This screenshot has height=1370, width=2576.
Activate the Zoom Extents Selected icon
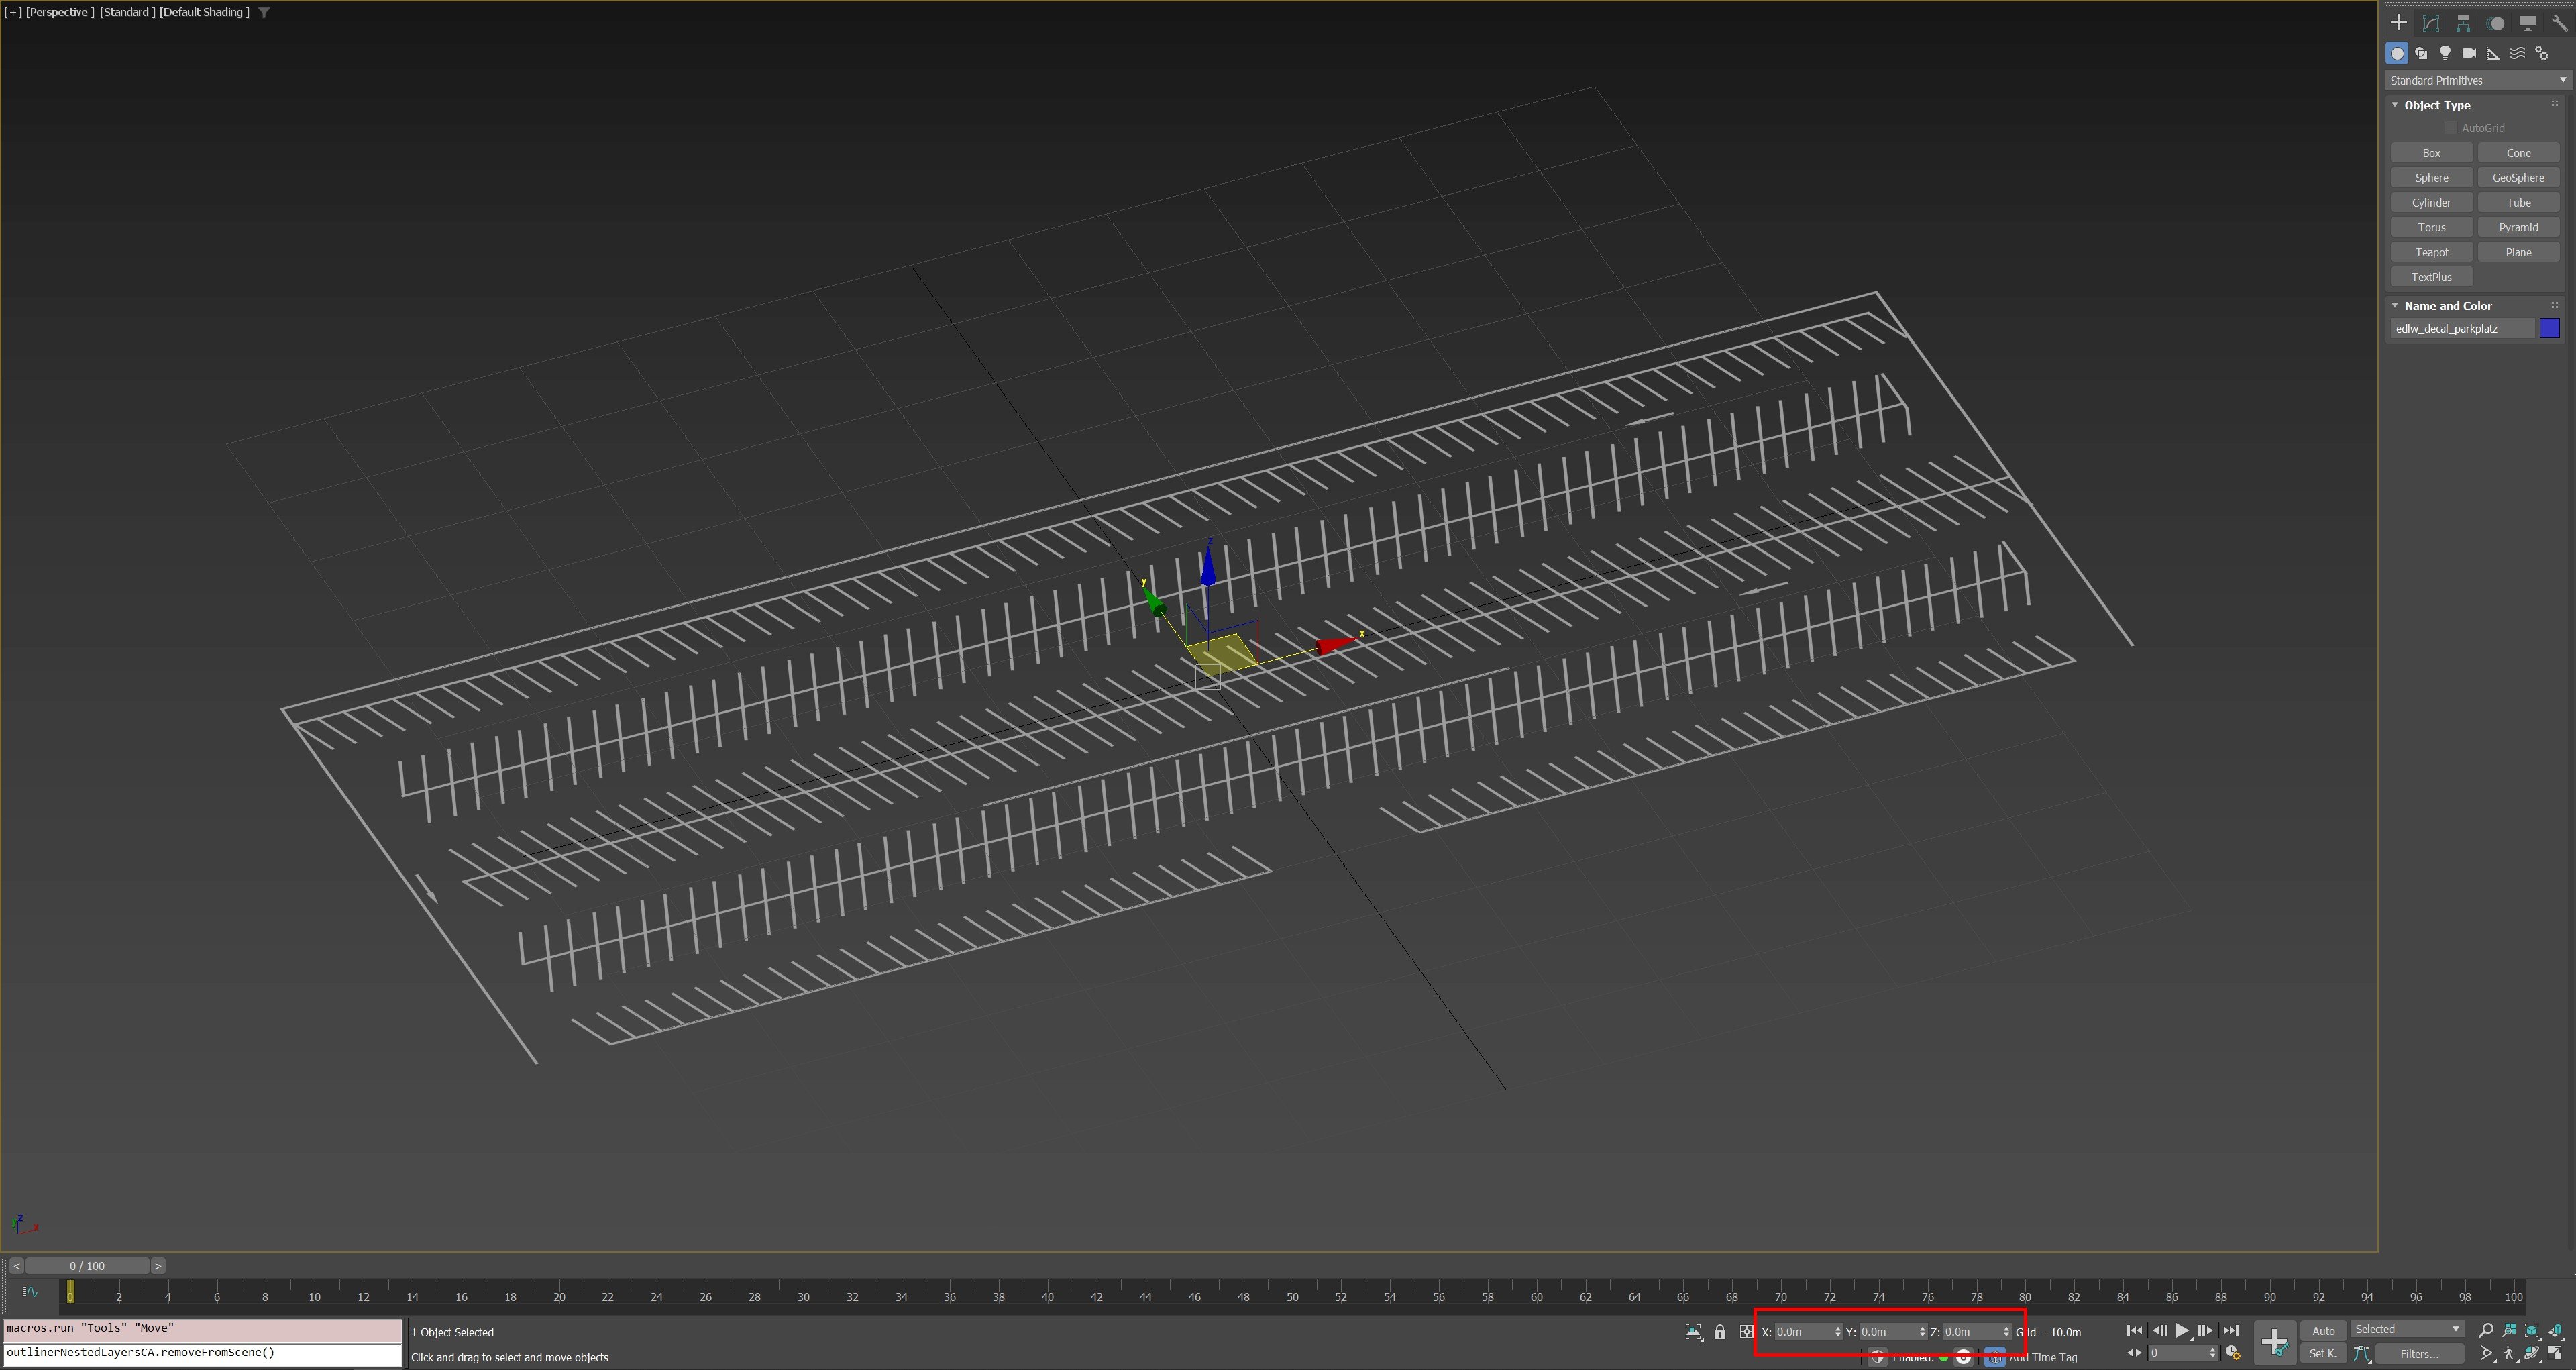(2532, 1330)
